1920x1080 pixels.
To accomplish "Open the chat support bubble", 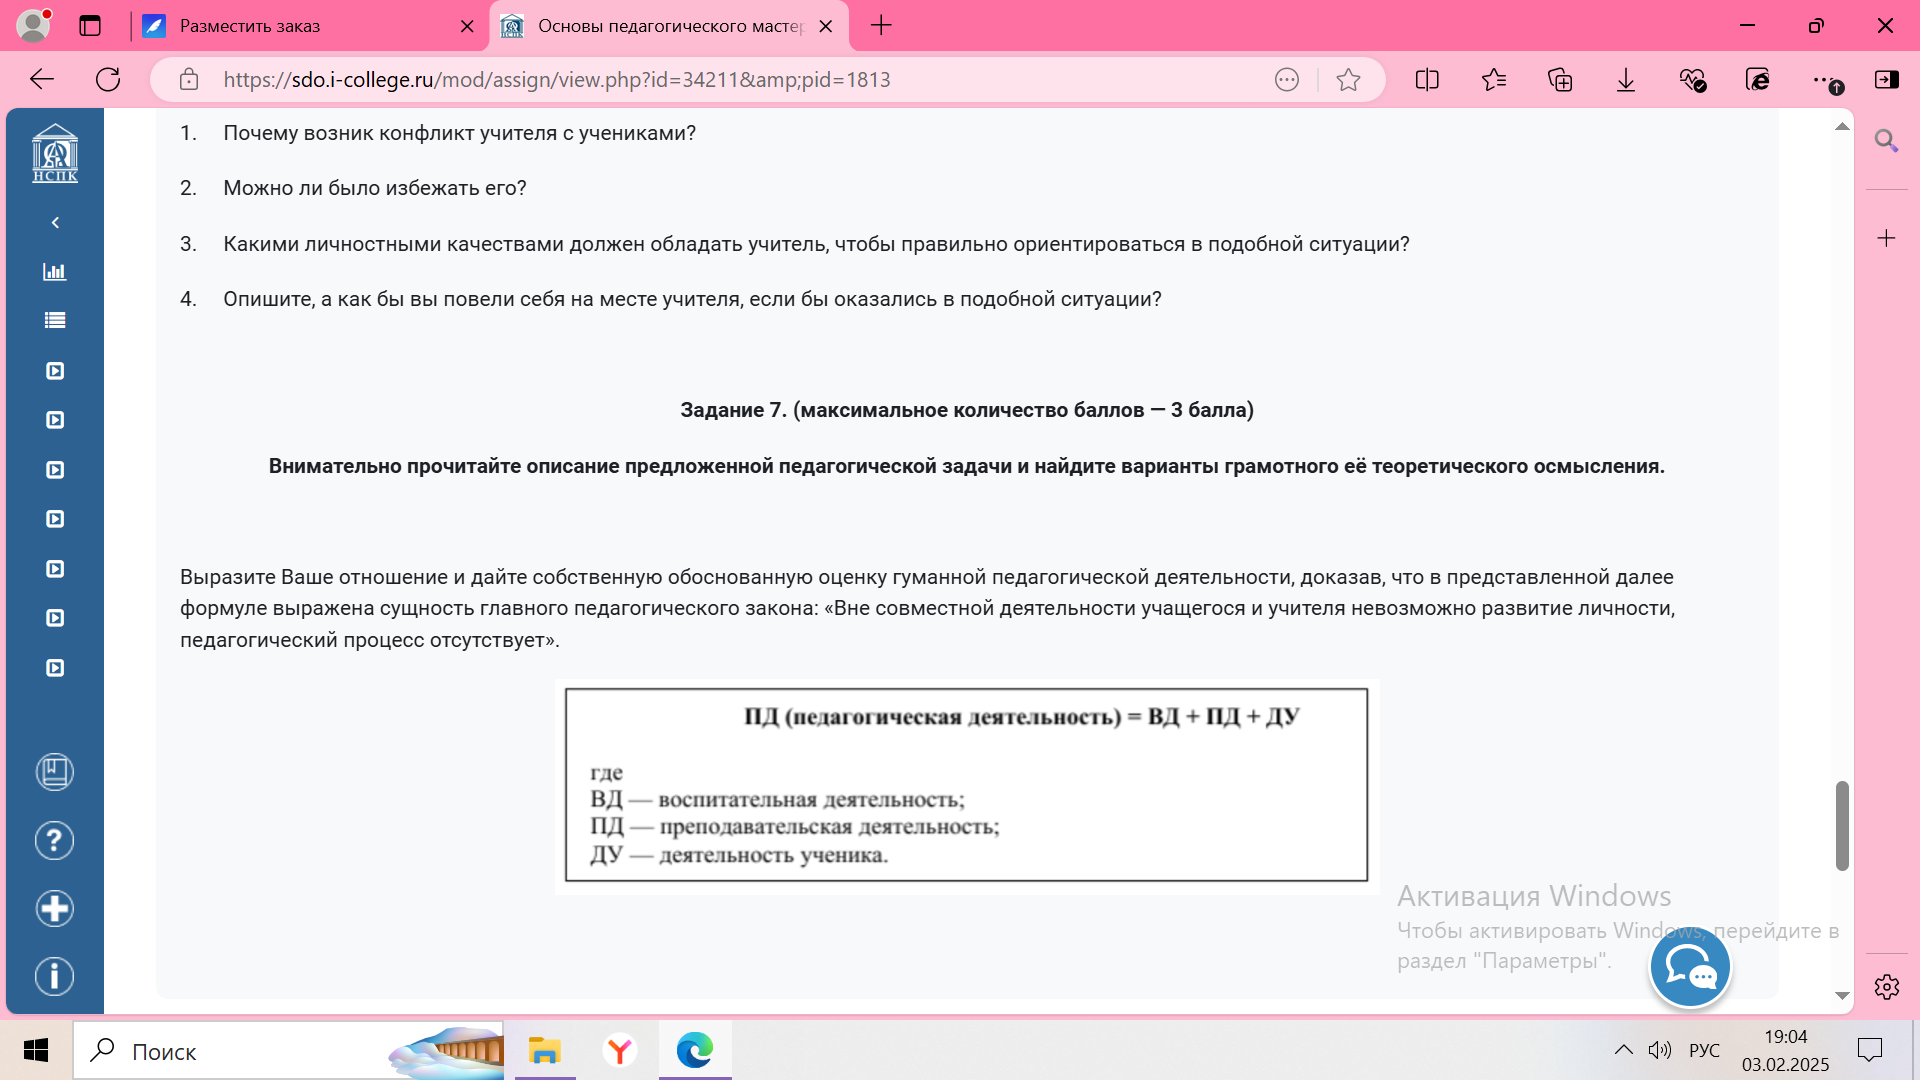I will click(1690, 968).
